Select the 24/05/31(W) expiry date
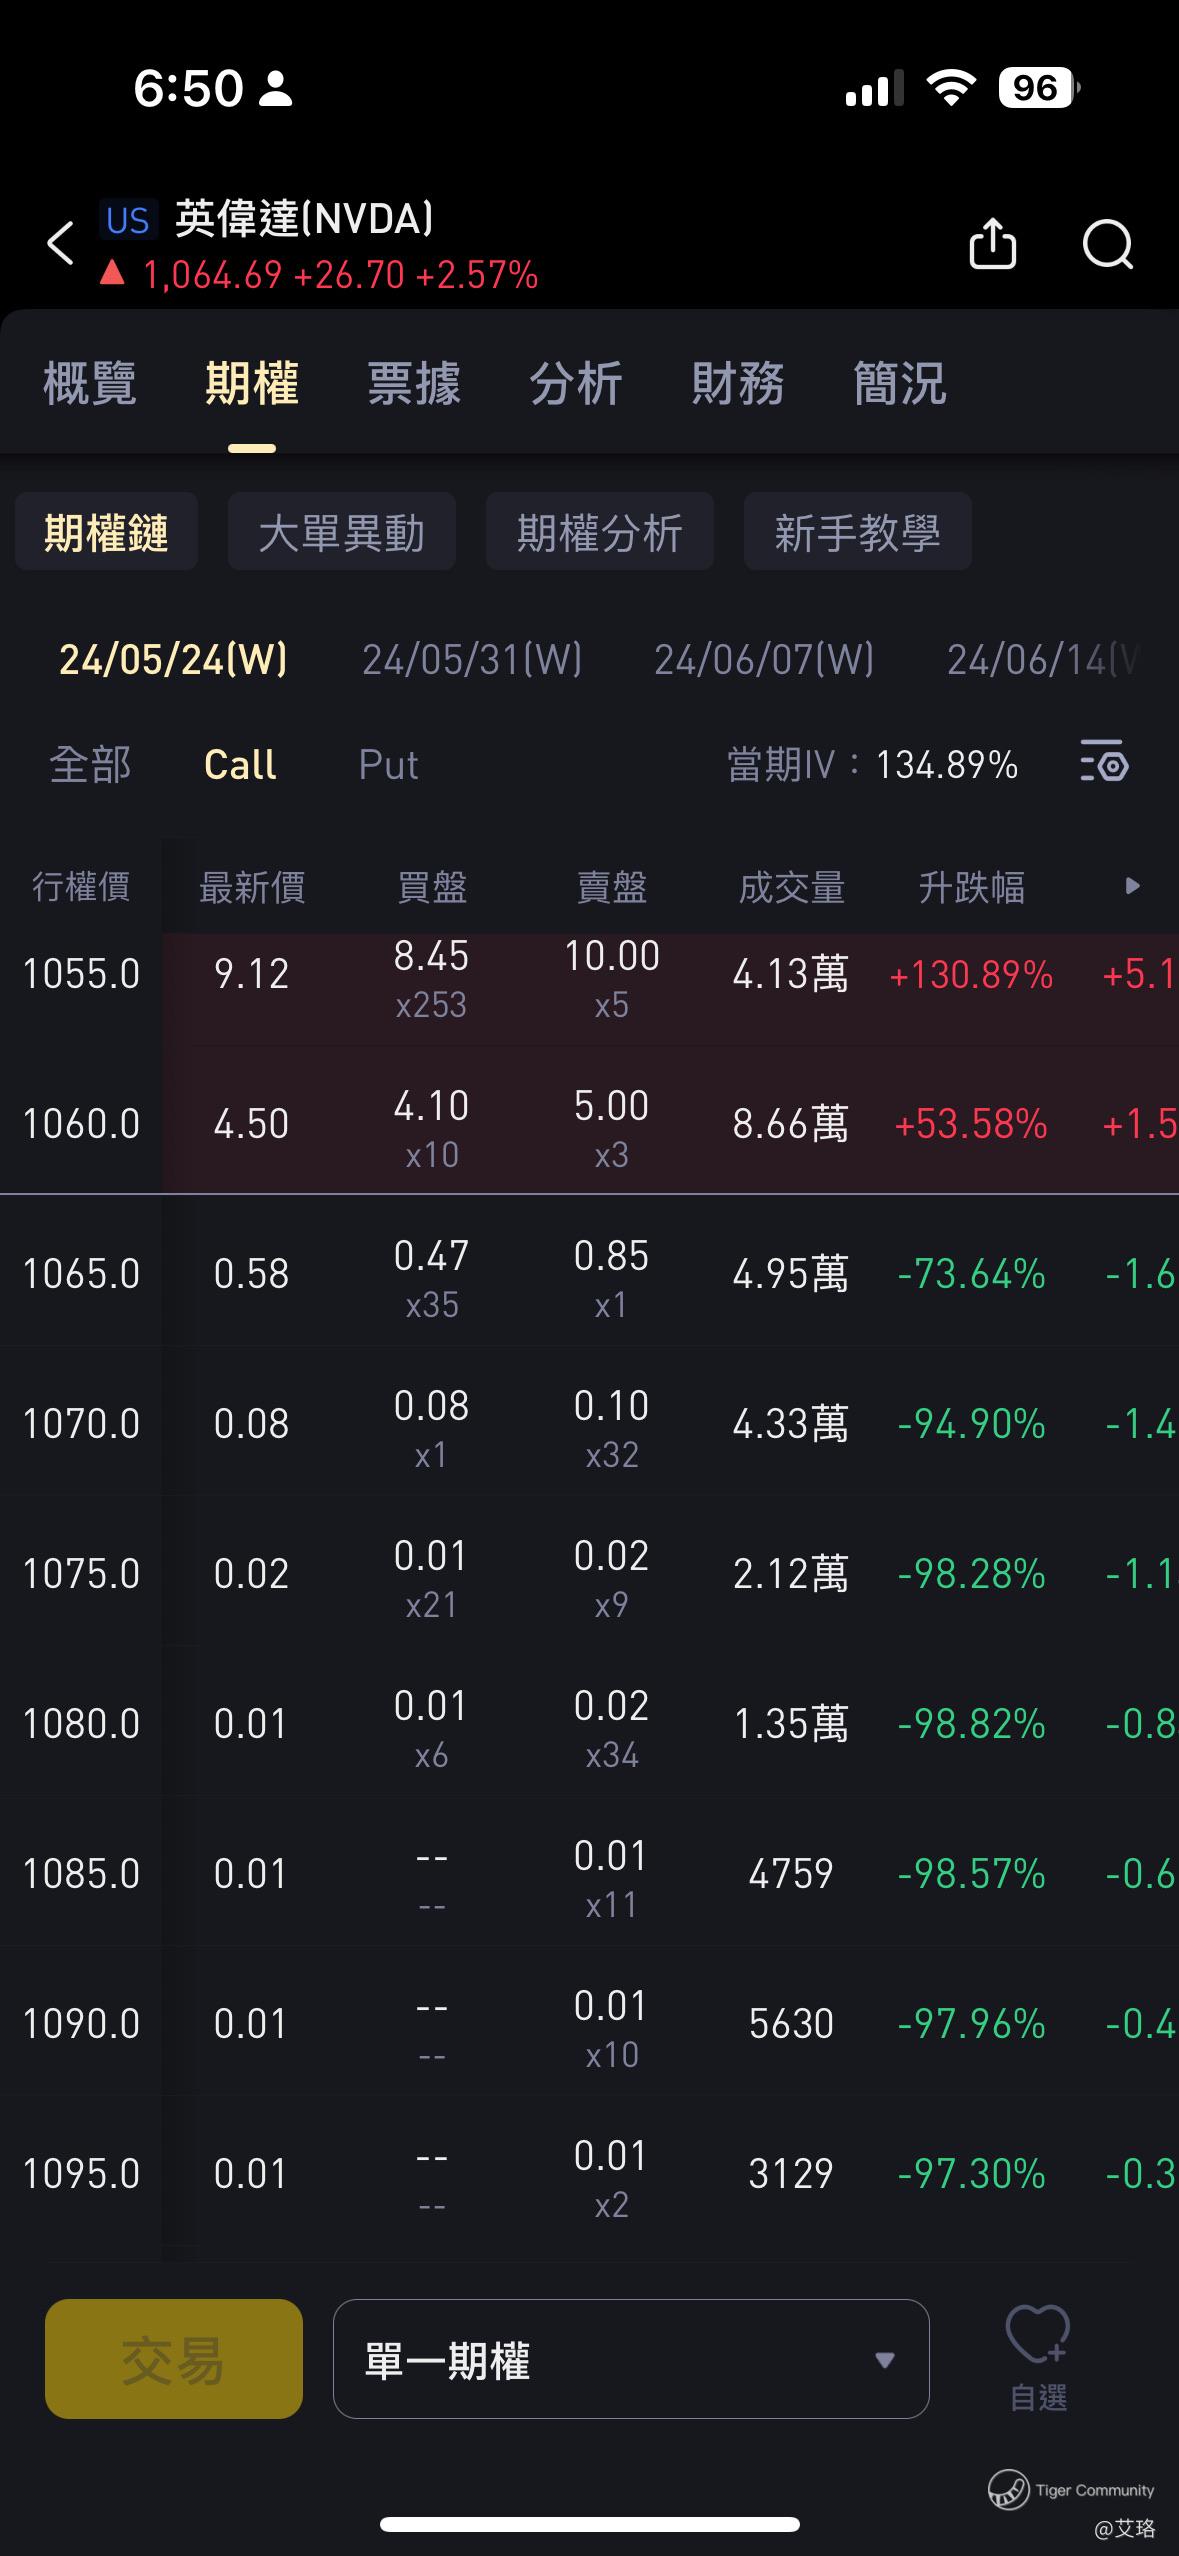 pyautogui.click(x=472, y=660)
